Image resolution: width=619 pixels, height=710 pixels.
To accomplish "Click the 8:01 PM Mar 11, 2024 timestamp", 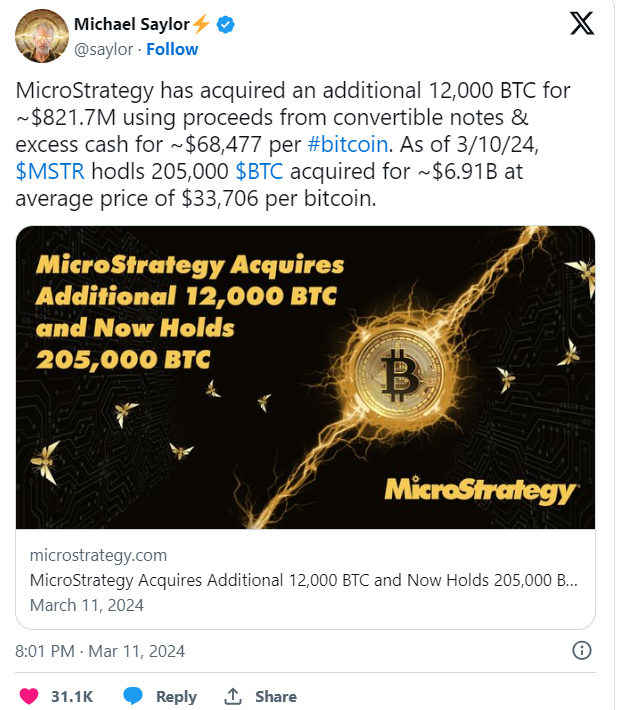I will pos(100,651).
